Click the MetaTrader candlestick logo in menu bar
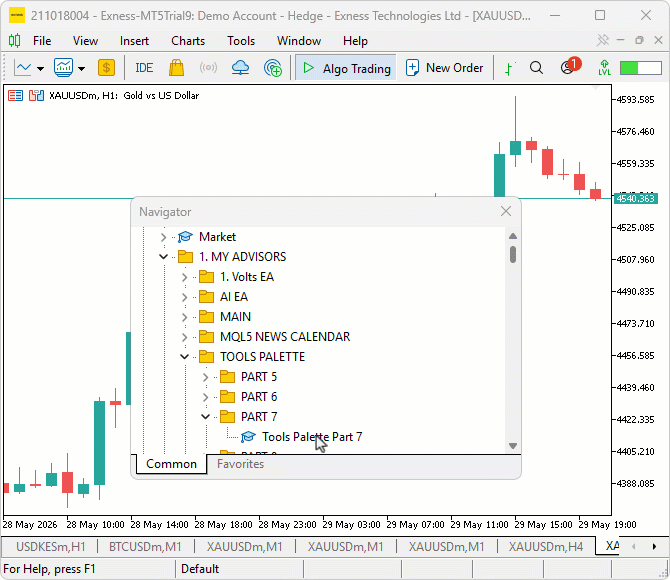Screen dimensions: 670x580 click(x=15, y=41)
